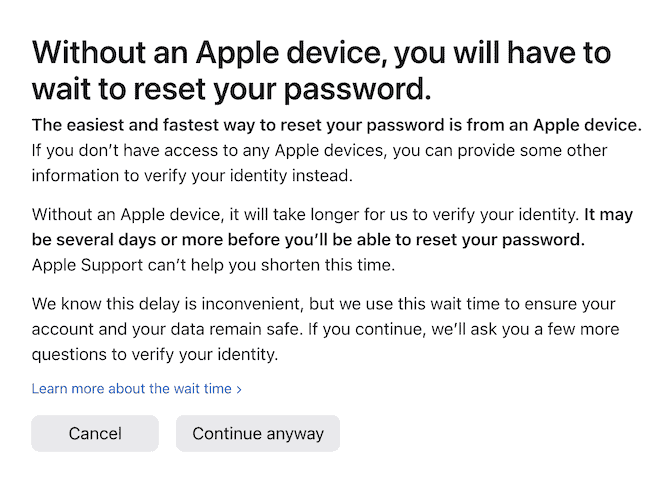Click the bold 'easiest and fastest way' sentence
The width and height of the screenshot is (655, 500).
(336, 125)
